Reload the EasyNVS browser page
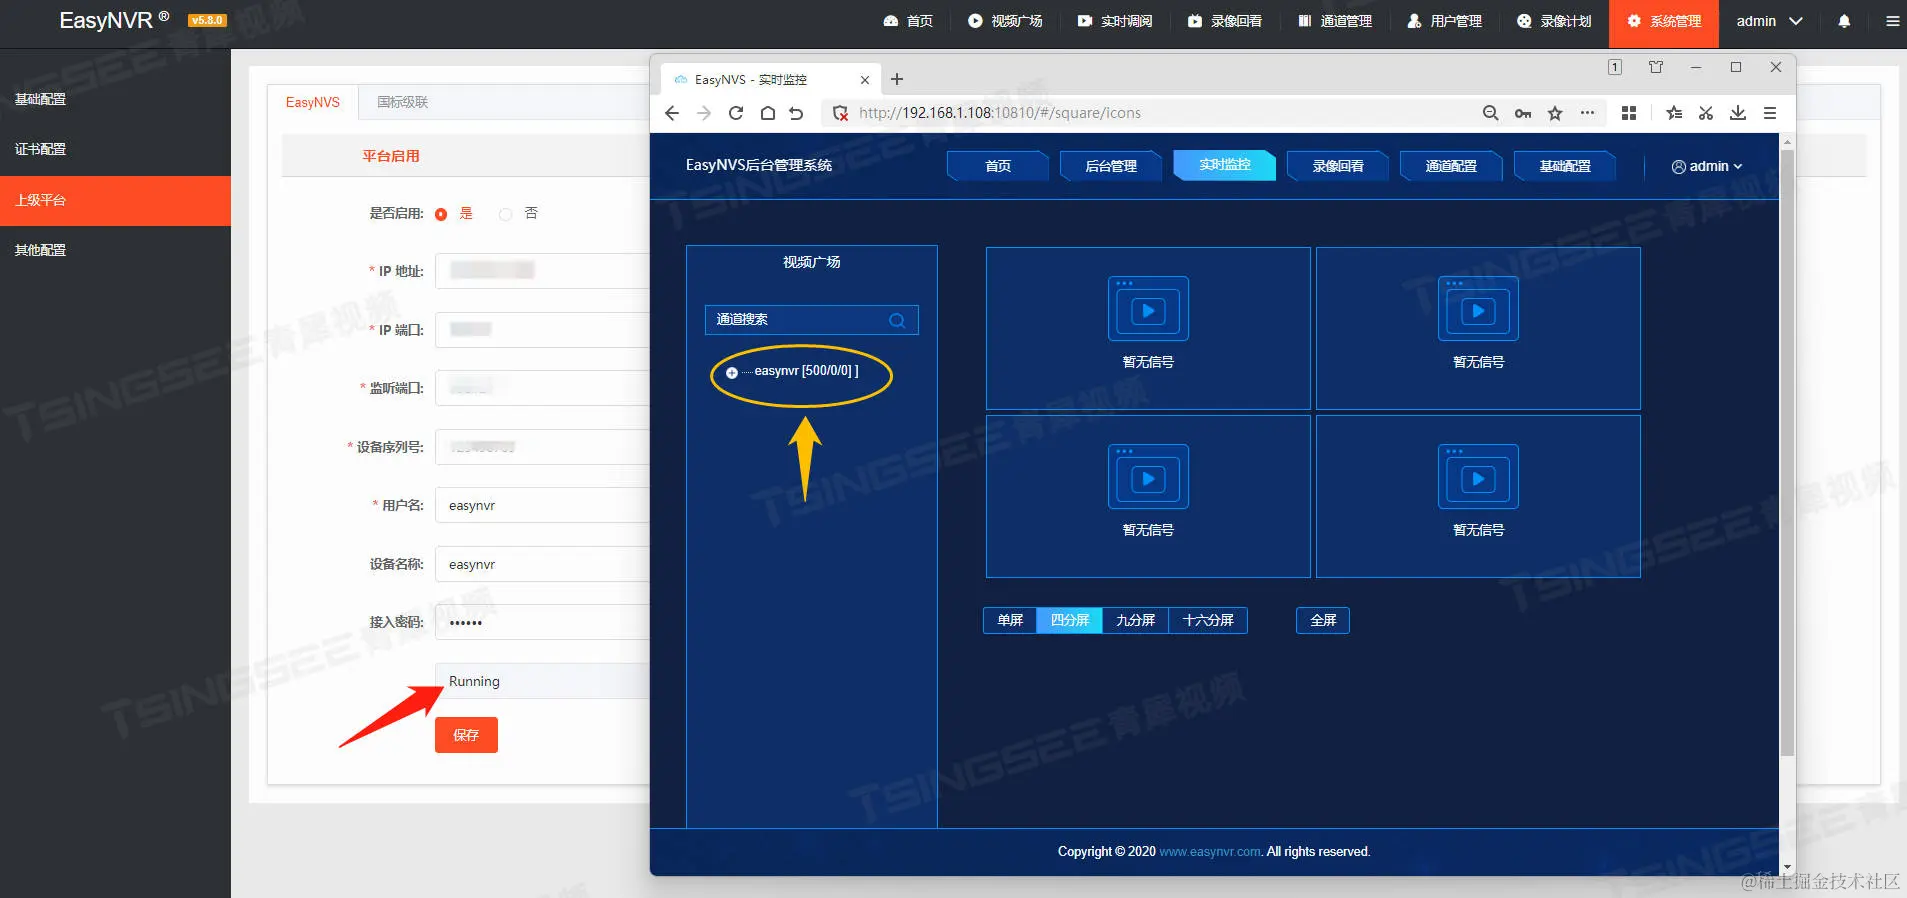 click(736, 113)
